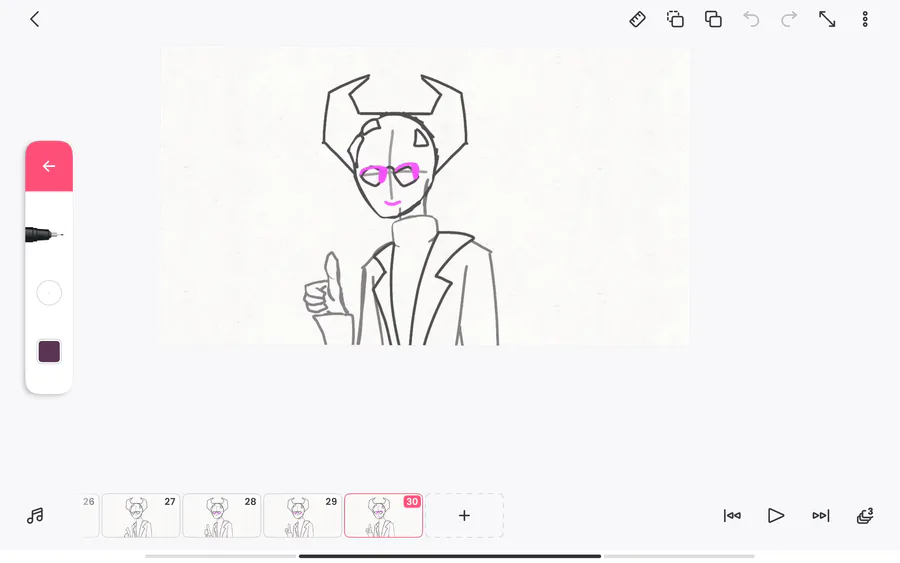This screenshot has width=900, height=563.
Task: Tap the copy frame selection icon
Action: (675, 19)
